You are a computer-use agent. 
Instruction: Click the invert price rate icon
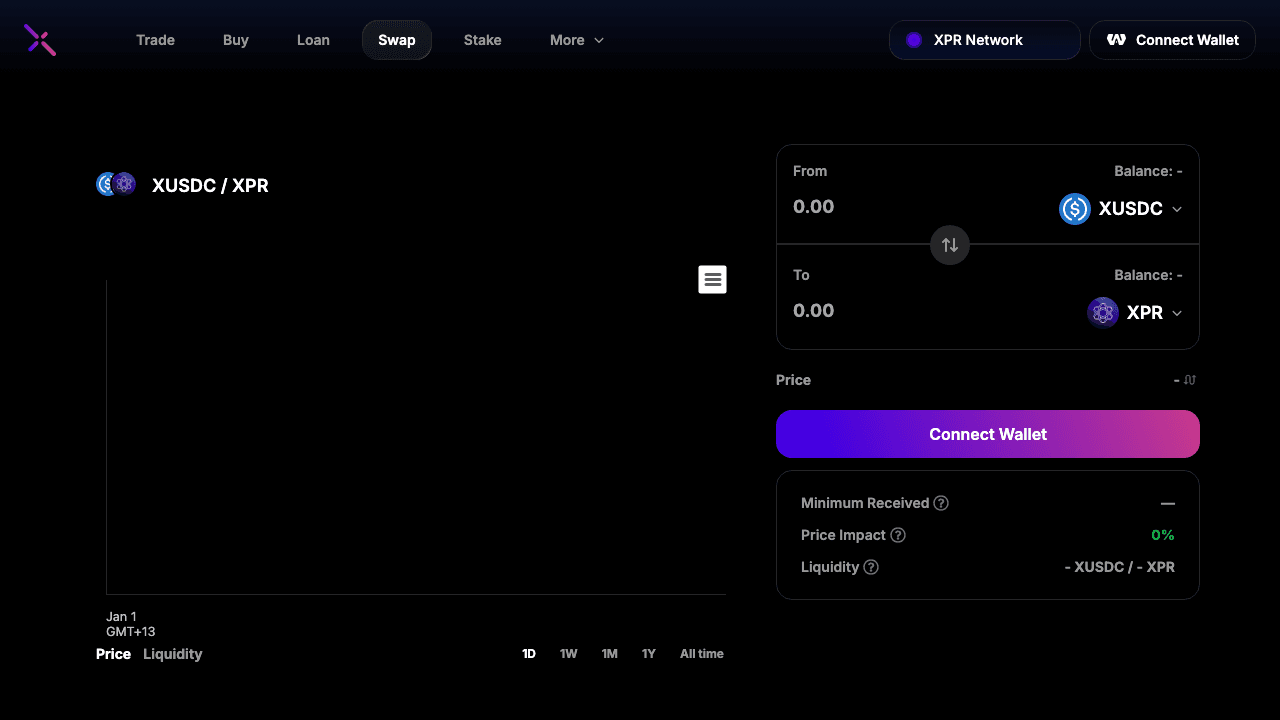(1189, 380)
